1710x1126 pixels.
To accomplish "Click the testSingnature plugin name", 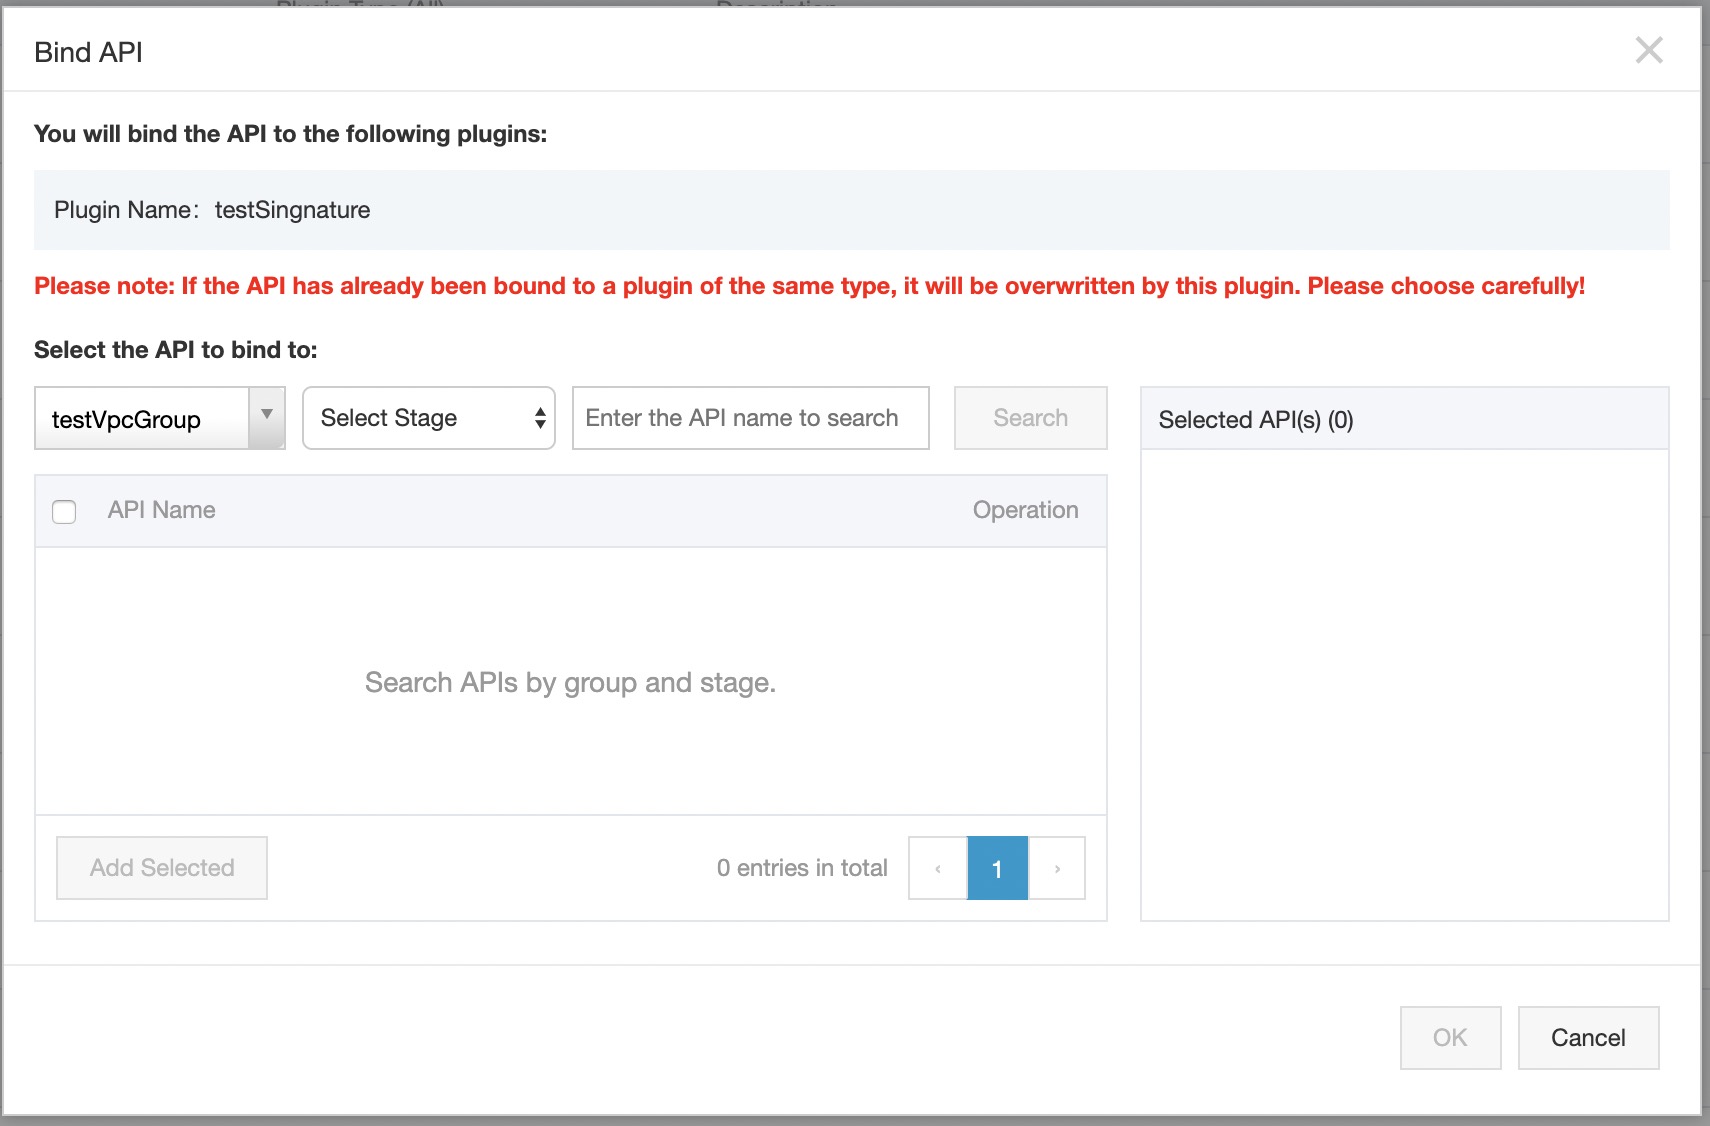I will pos(292,210).
